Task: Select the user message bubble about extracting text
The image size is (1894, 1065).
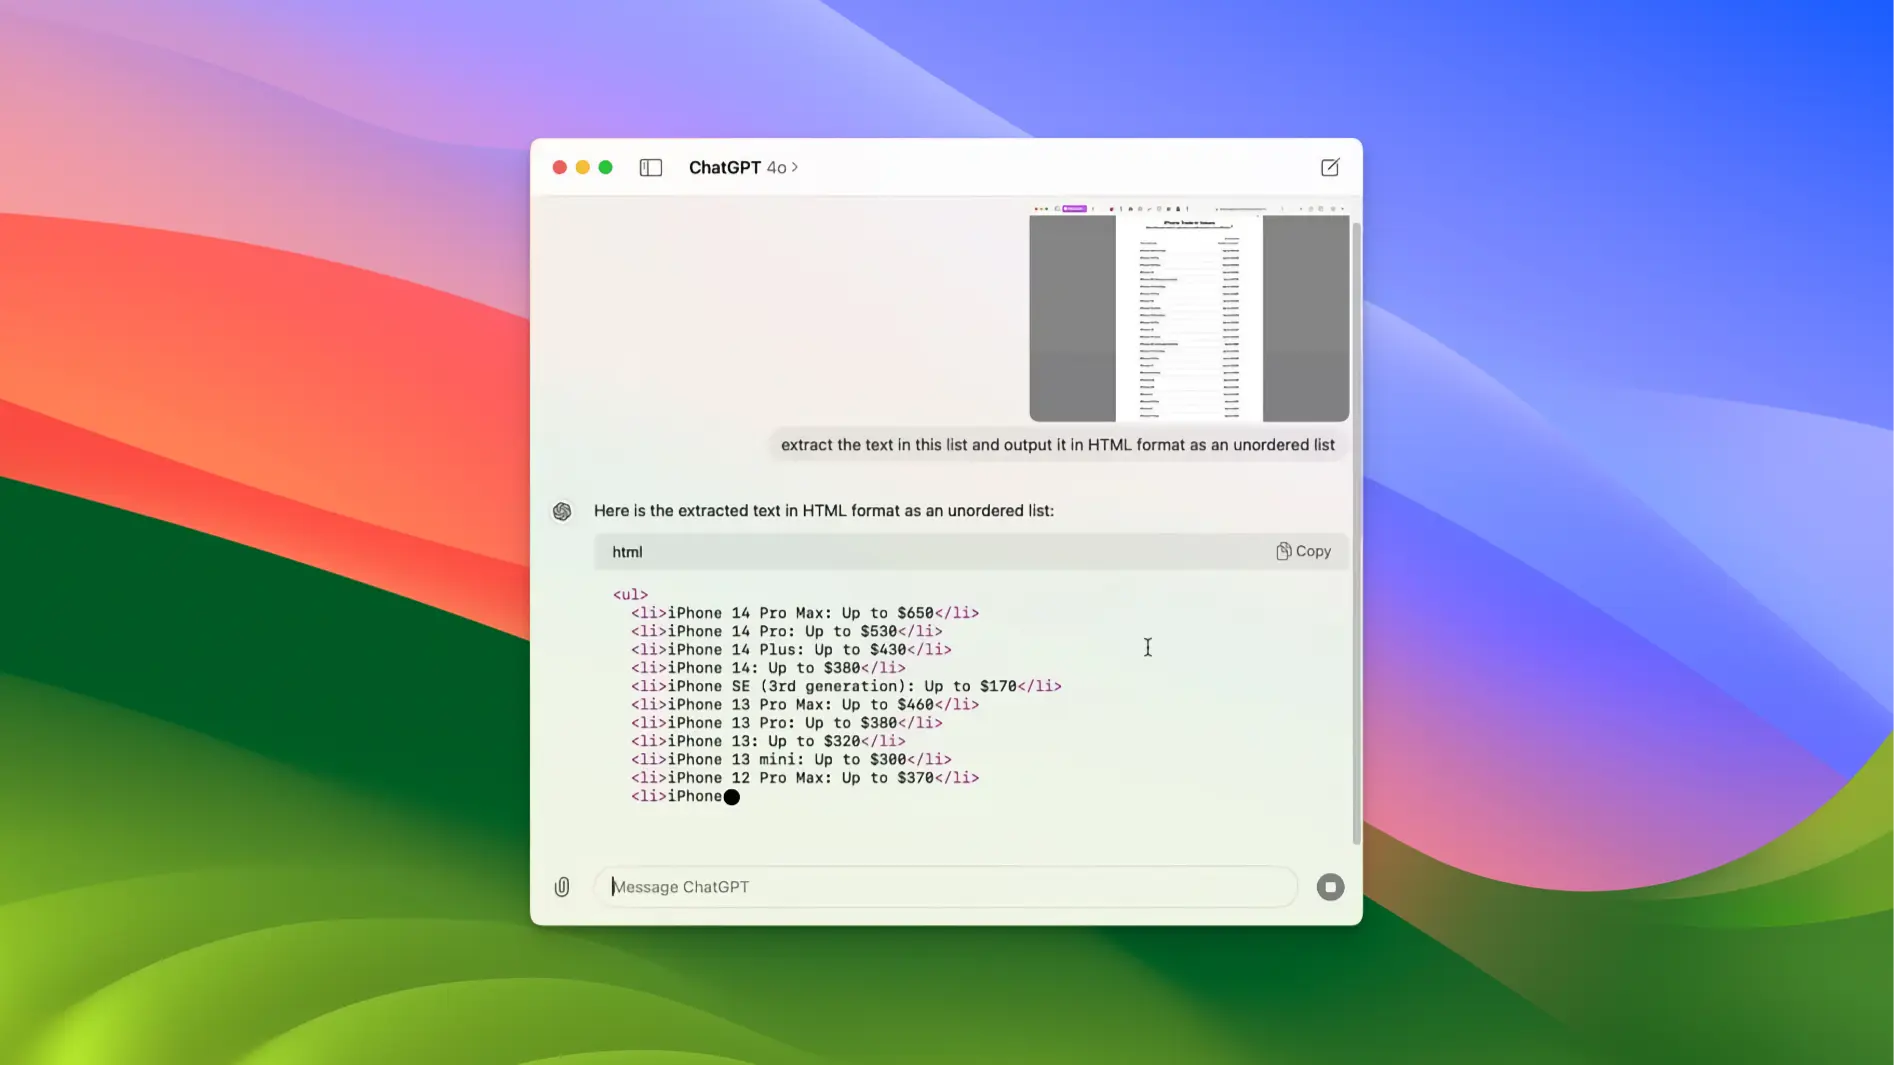Action: click(1058, 445)
